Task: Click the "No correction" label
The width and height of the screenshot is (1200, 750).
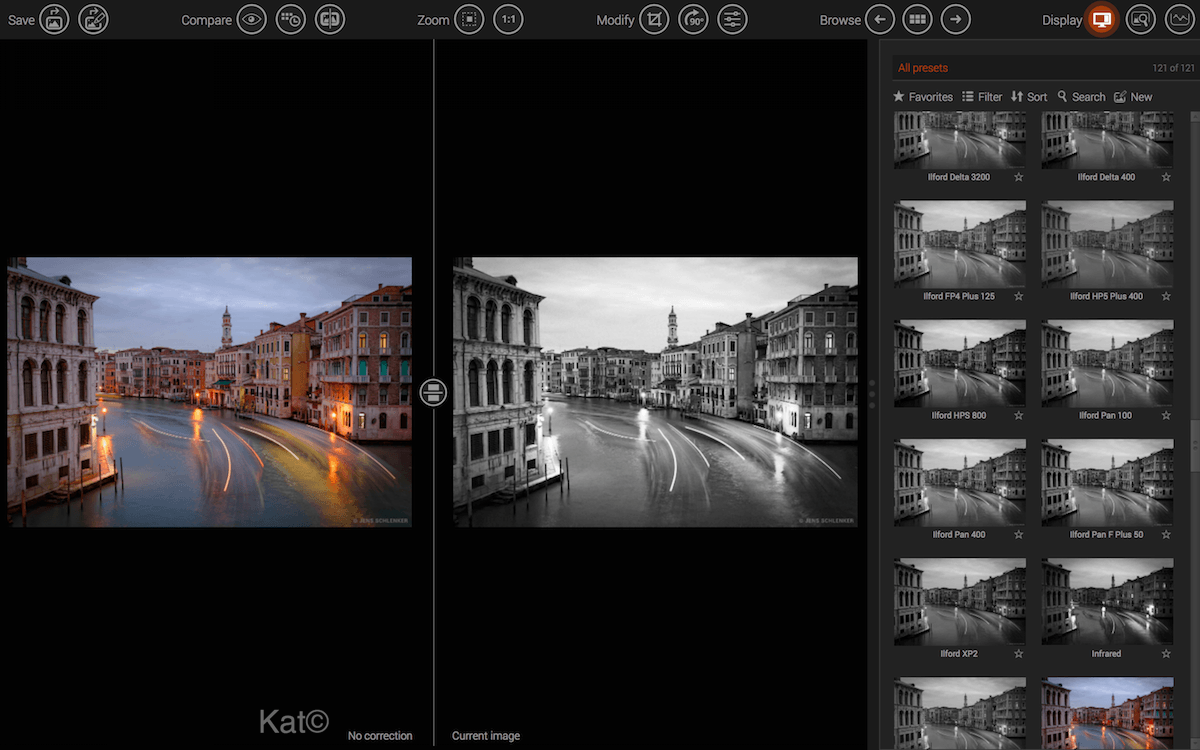Action: 380,736
